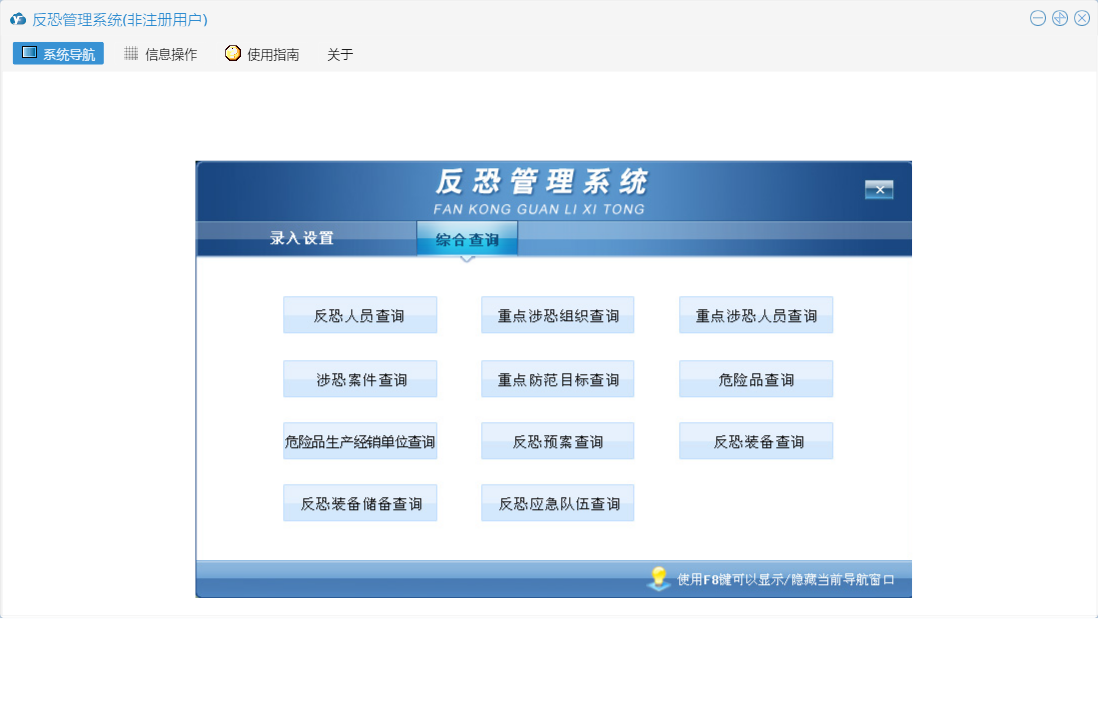Switch to the 录入设置 tab
The width and height of the screenshot is (1098, 719).
coord(302,239)
